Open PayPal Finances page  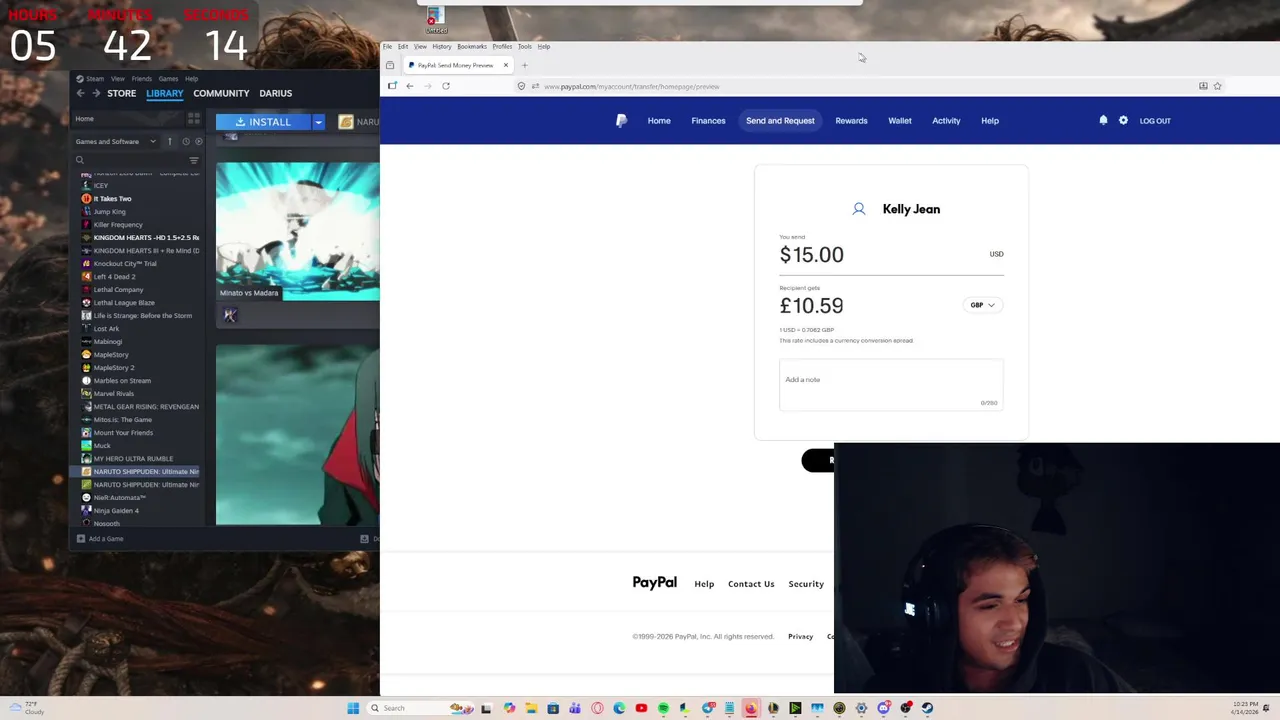[708, 120]
